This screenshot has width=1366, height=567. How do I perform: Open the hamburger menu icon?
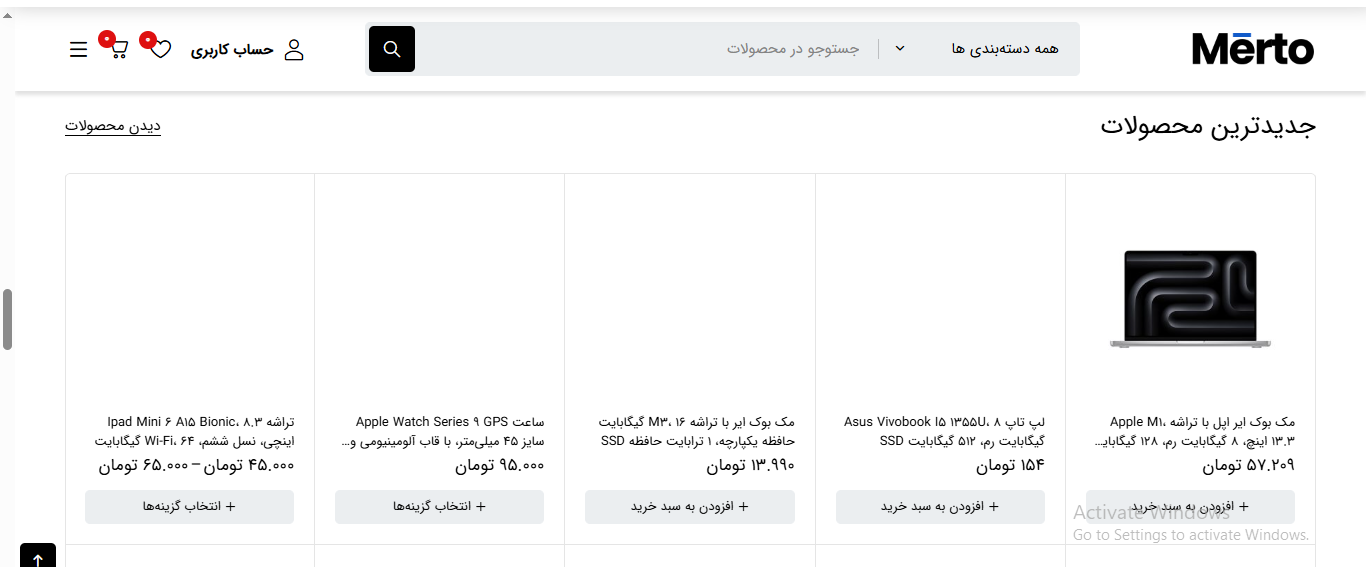tap(79, 50)
